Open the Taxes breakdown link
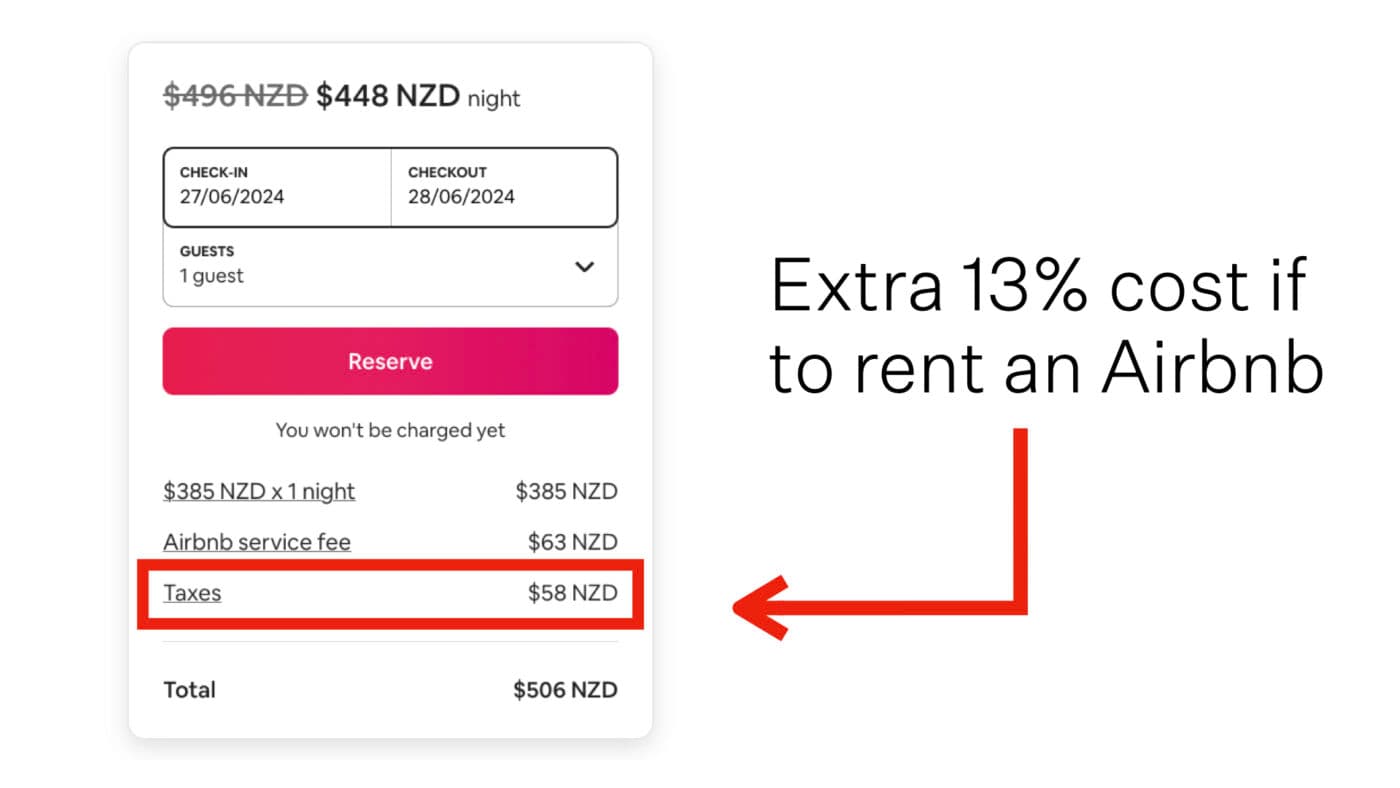The width and height of the screenshot is (1400, 788). click(x=192, y=592)
